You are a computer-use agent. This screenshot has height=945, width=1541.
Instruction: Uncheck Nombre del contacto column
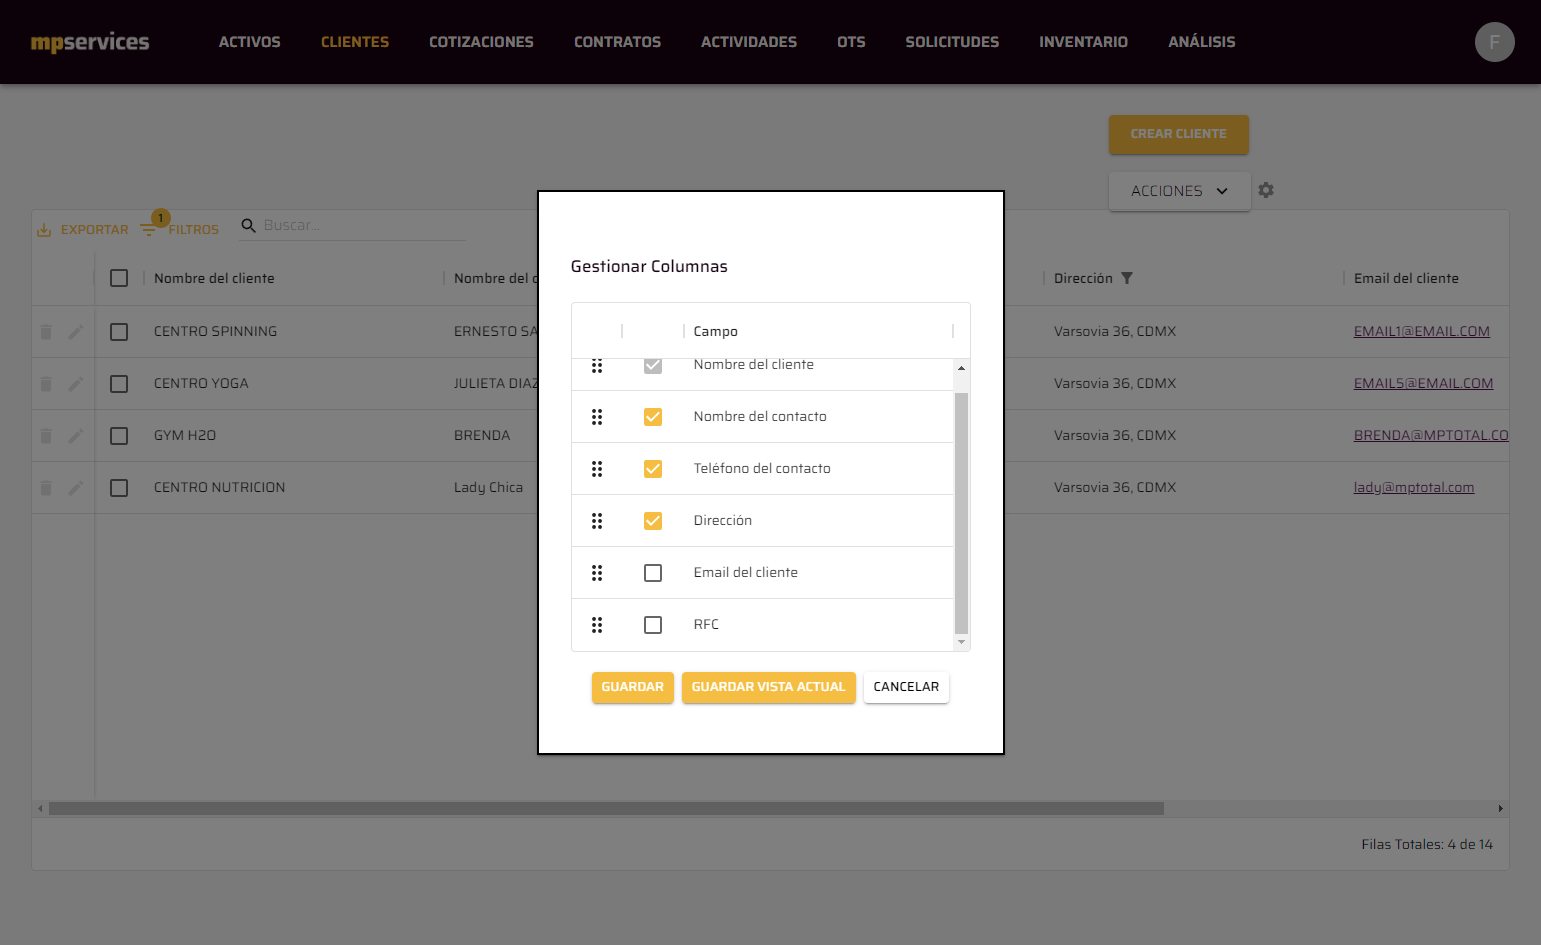(x=653, y=417)
